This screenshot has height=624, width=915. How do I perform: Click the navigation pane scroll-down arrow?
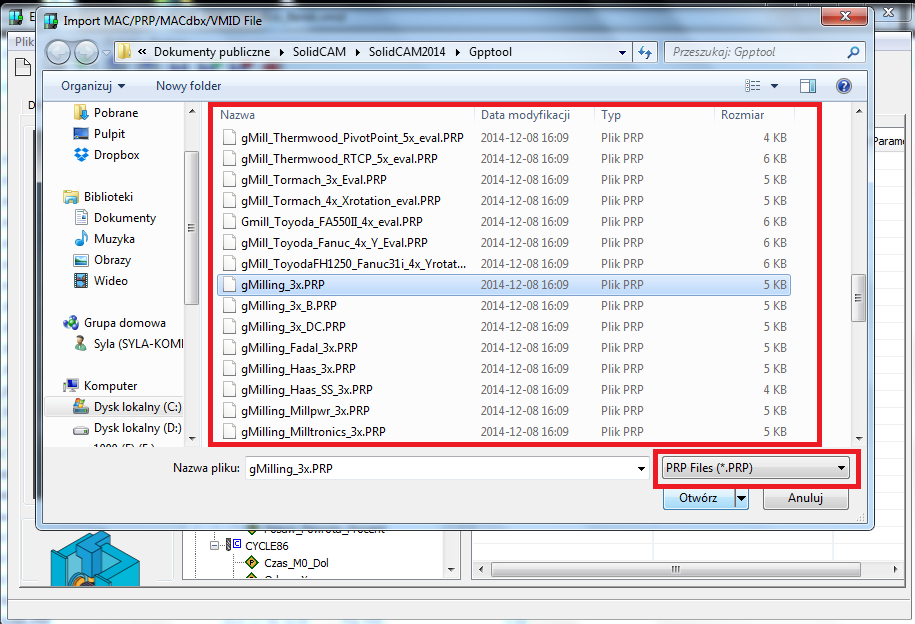point(192,438)
